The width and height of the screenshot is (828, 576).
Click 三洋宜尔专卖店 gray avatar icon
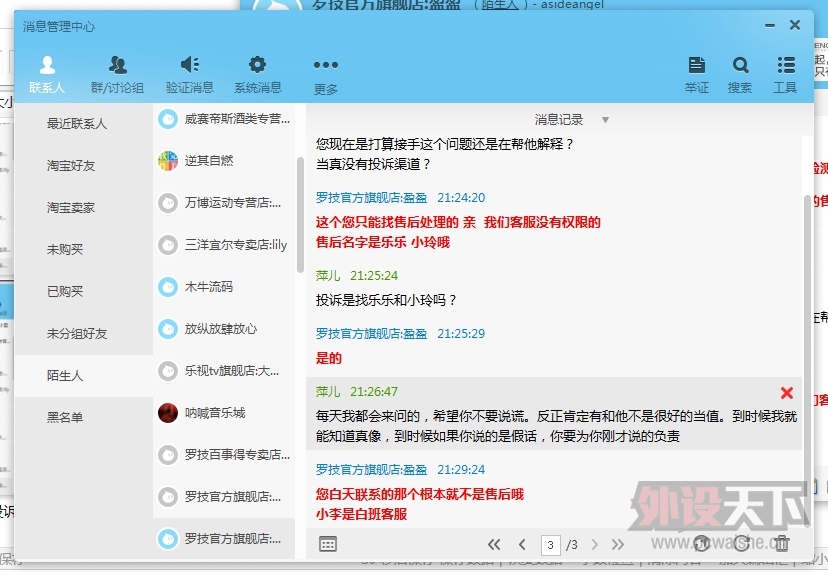[168, 245]
